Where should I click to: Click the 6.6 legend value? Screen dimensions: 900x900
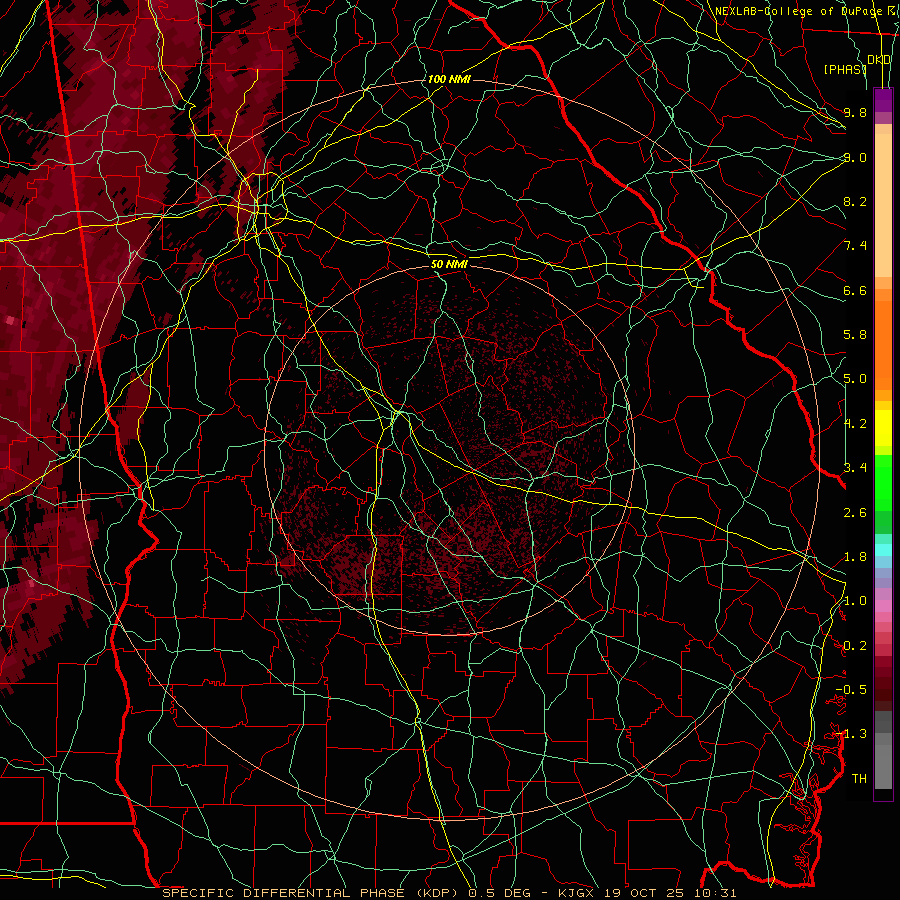tap(855, 290)
